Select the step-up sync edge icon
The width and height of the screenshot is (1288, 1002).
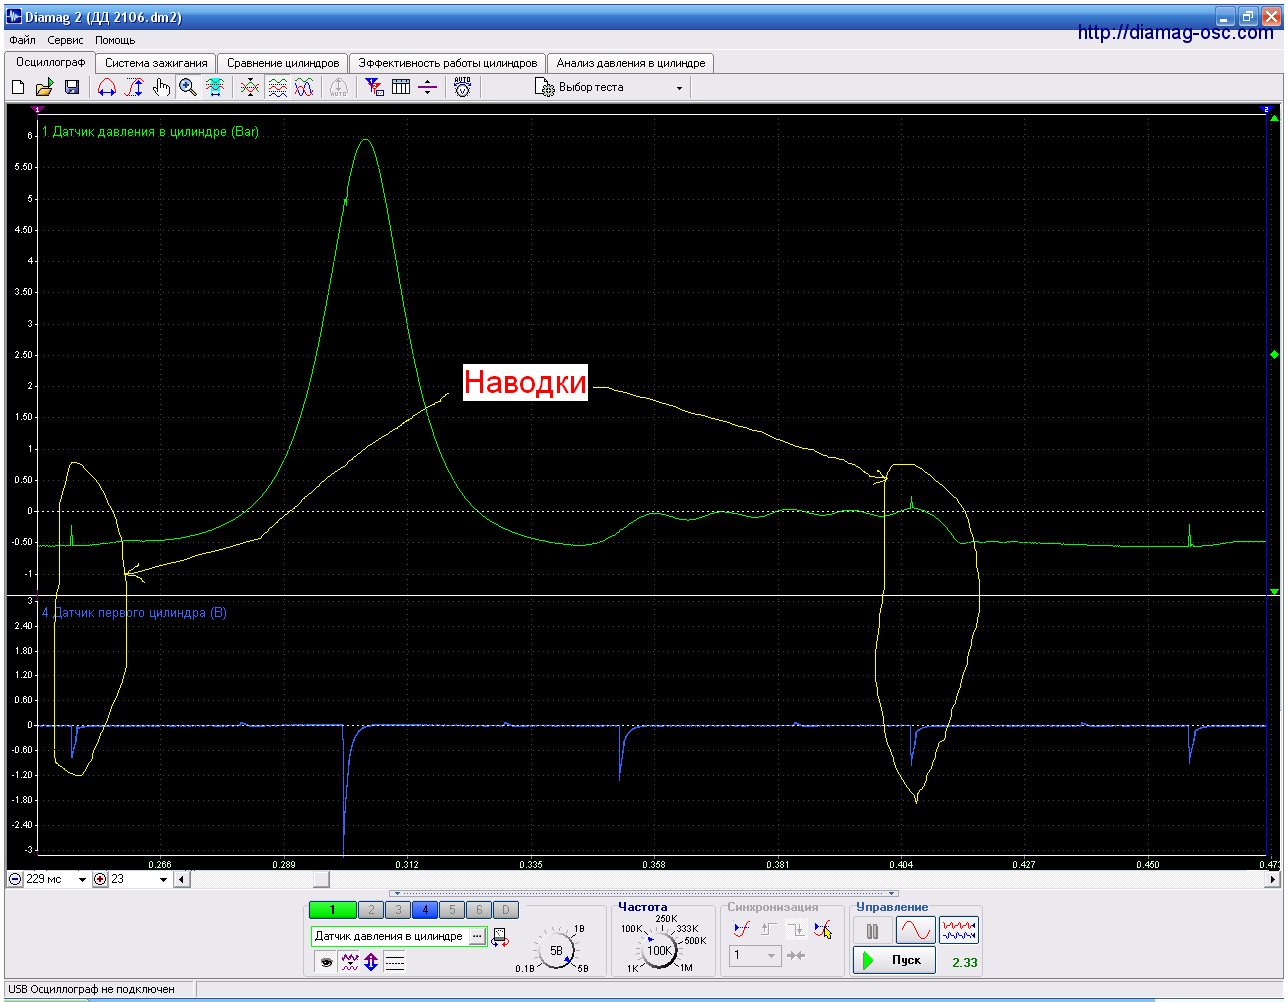(x=768, y=930)
